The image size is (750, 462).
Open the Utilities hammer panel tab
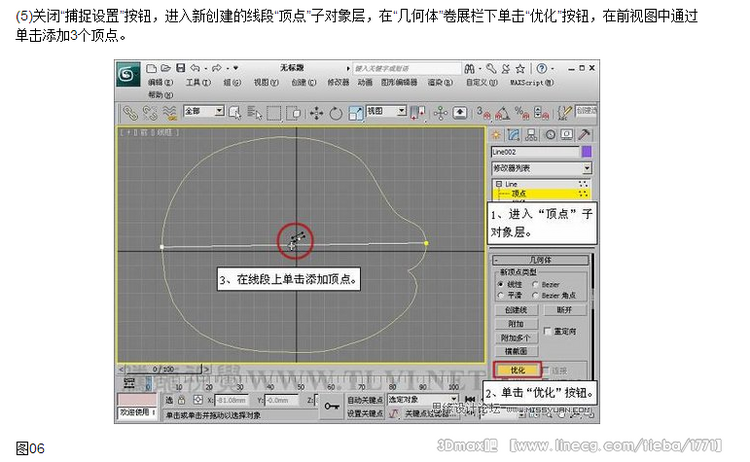coord(584,135)
